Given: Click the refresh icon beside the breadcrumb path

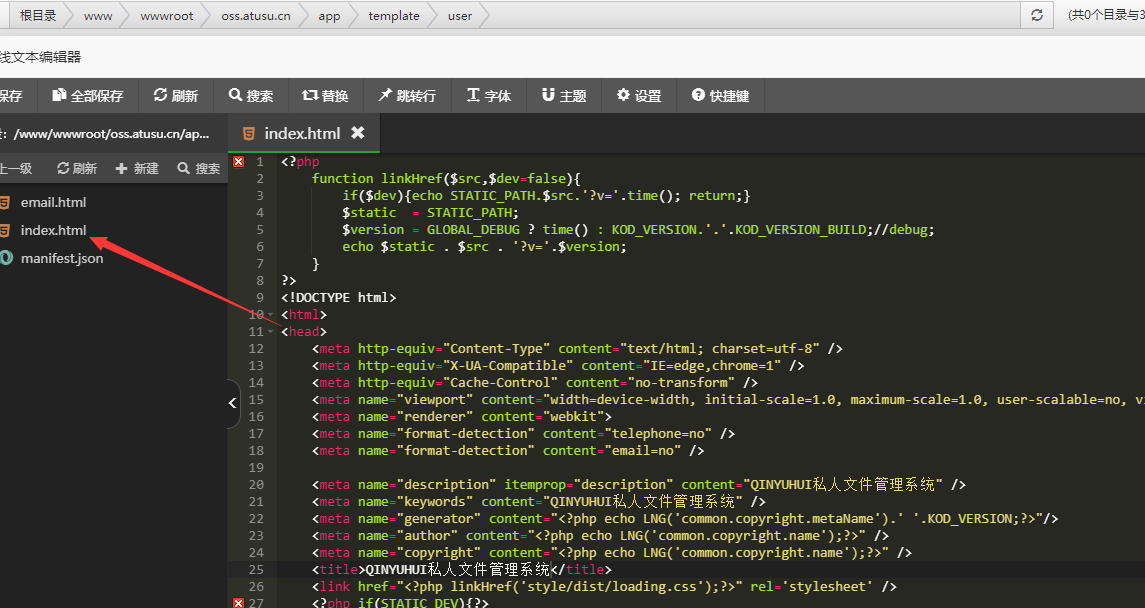Looking at the screenshot, I should tap(1036, 15).
